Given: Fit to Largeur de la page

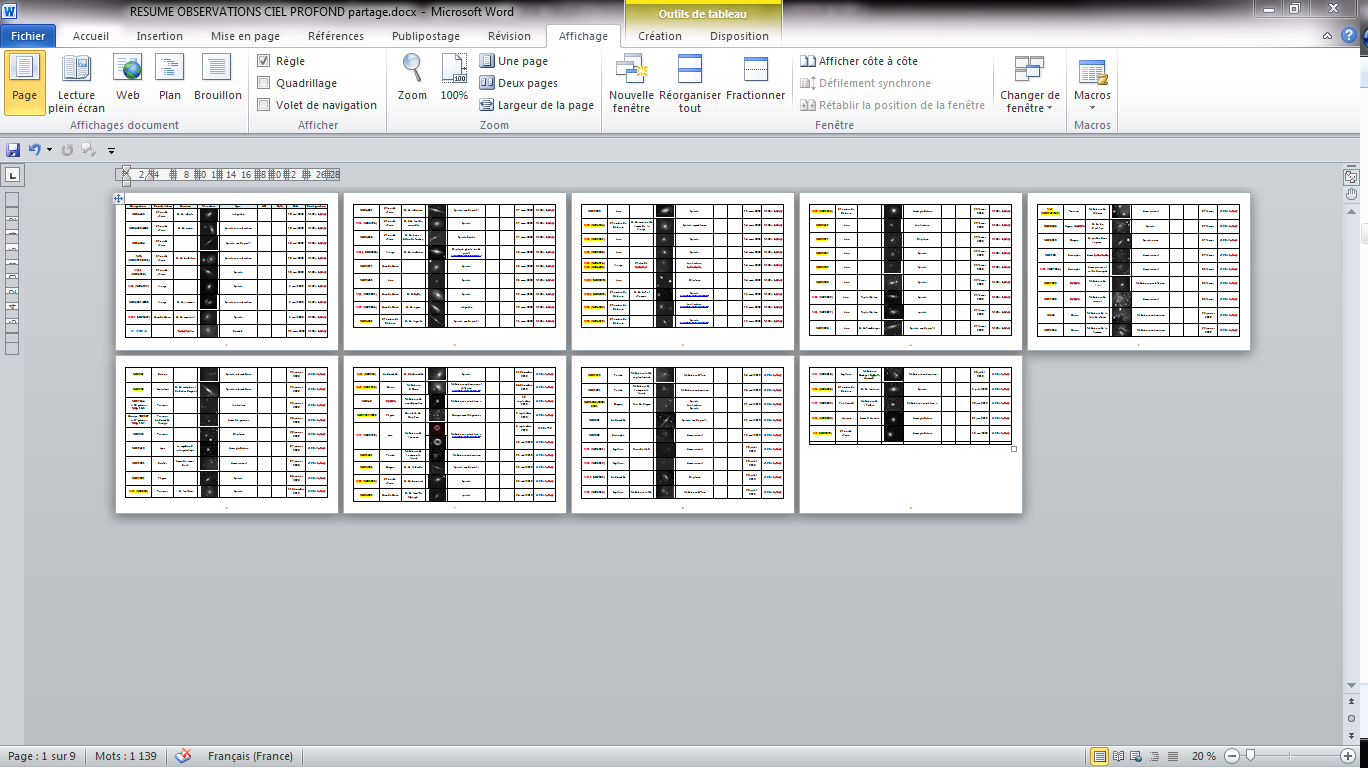Looking at the screenshot, I should click(x=537, y=105).
